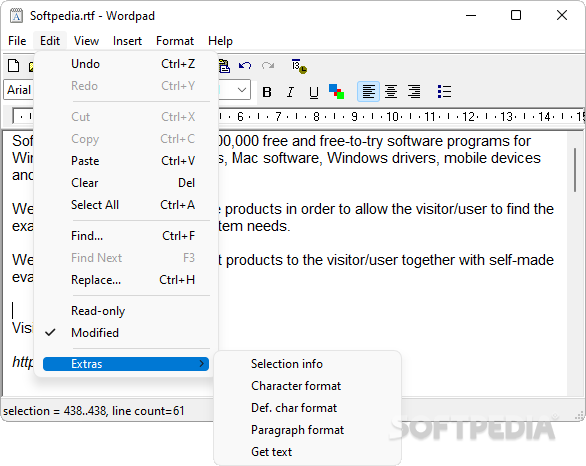The width and height of the screenshot is (586, 466).
Task: Toggle the Read-only option
Action: tap(126, 311)
